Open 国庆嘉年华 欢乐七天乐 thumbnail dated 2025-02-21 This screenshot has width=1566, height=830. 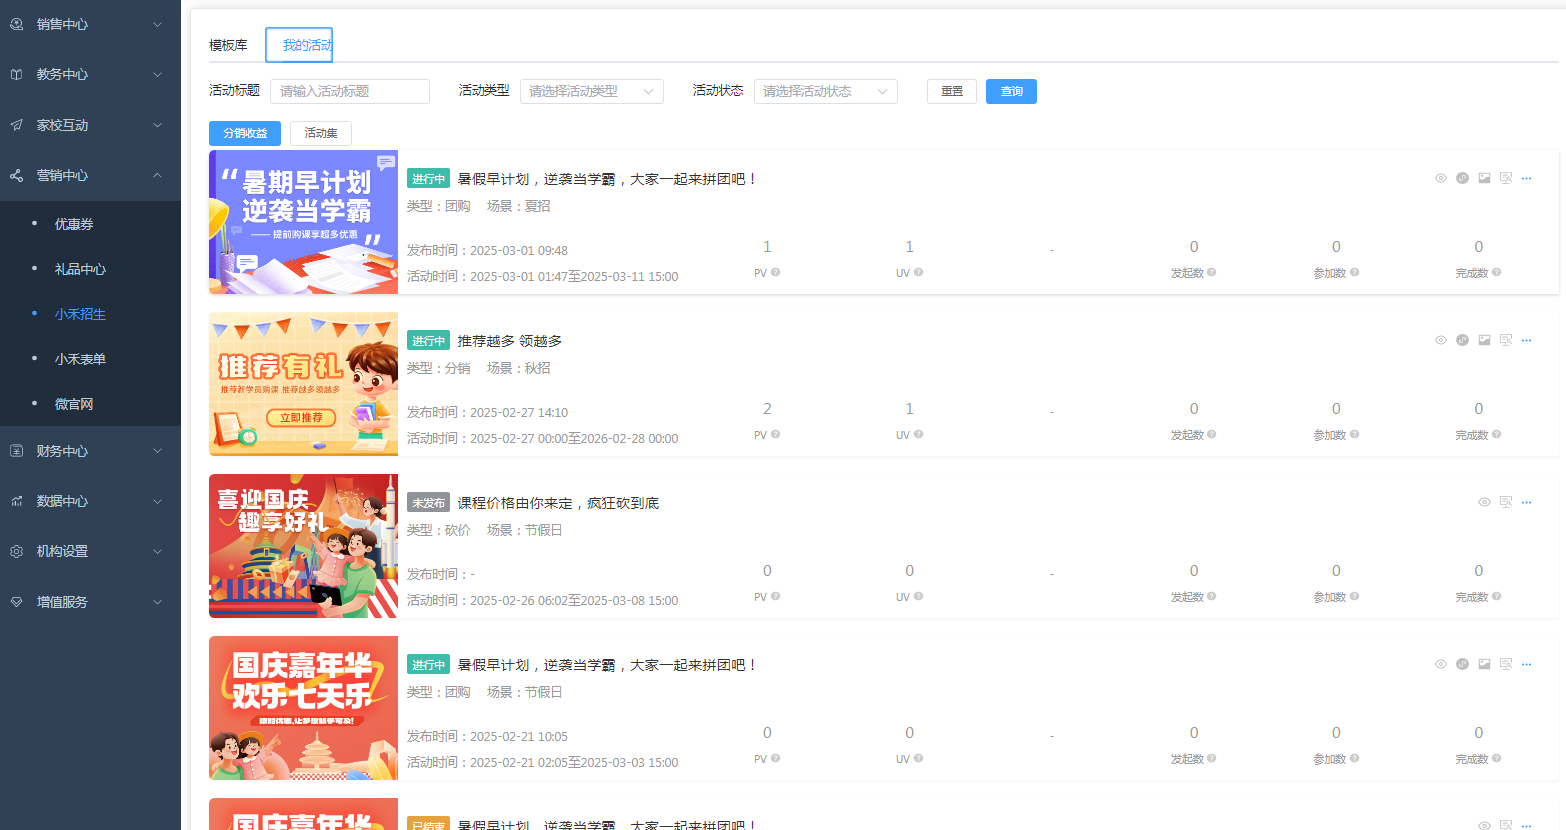click(x=303, y=708)
